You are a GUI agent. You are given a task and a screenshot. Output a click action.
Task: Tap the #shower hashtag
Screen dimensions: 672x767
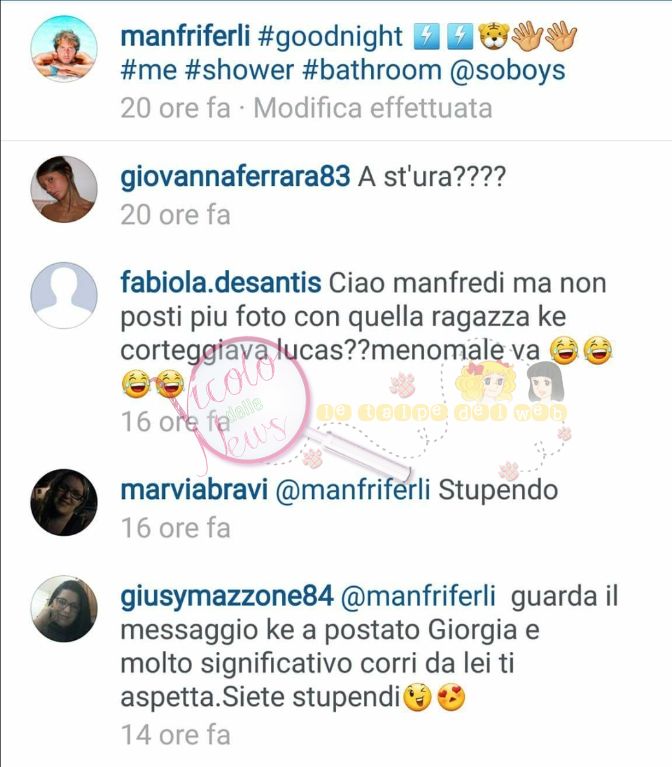(239, 70)
